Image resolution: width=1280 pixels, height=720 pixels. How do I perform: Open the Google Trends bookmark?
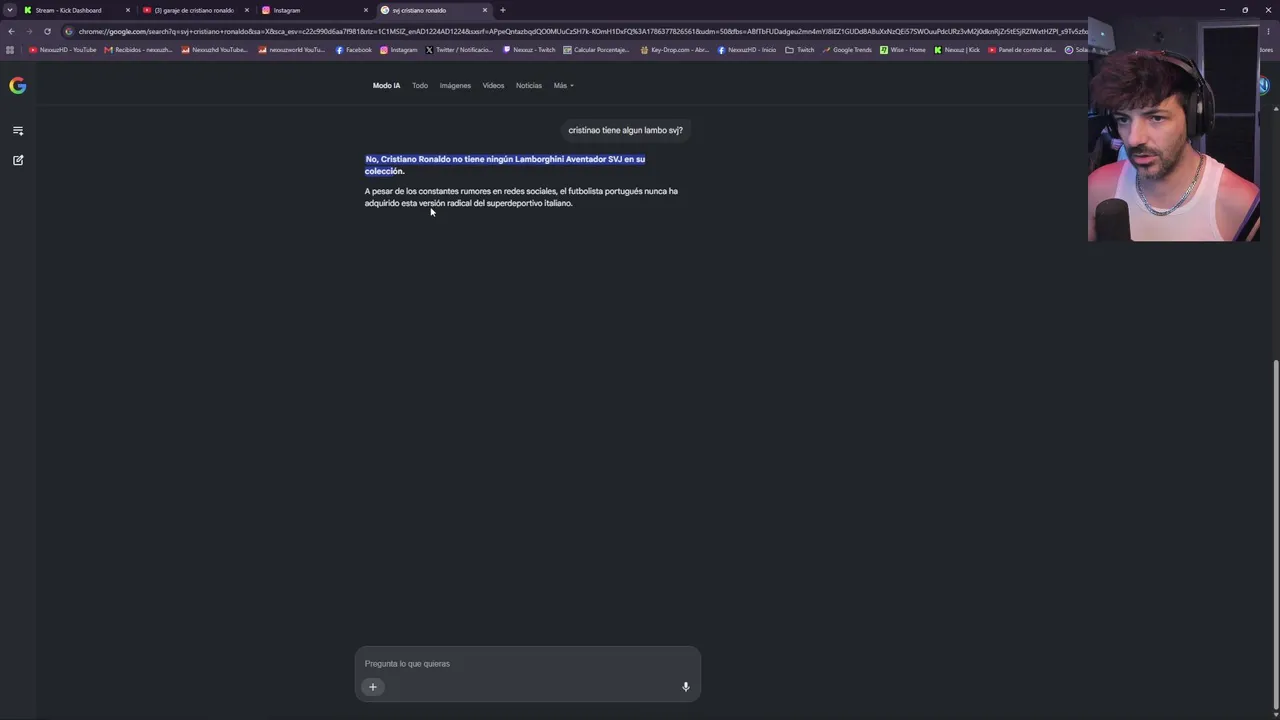pyautogui.click(x=847, y=50)
